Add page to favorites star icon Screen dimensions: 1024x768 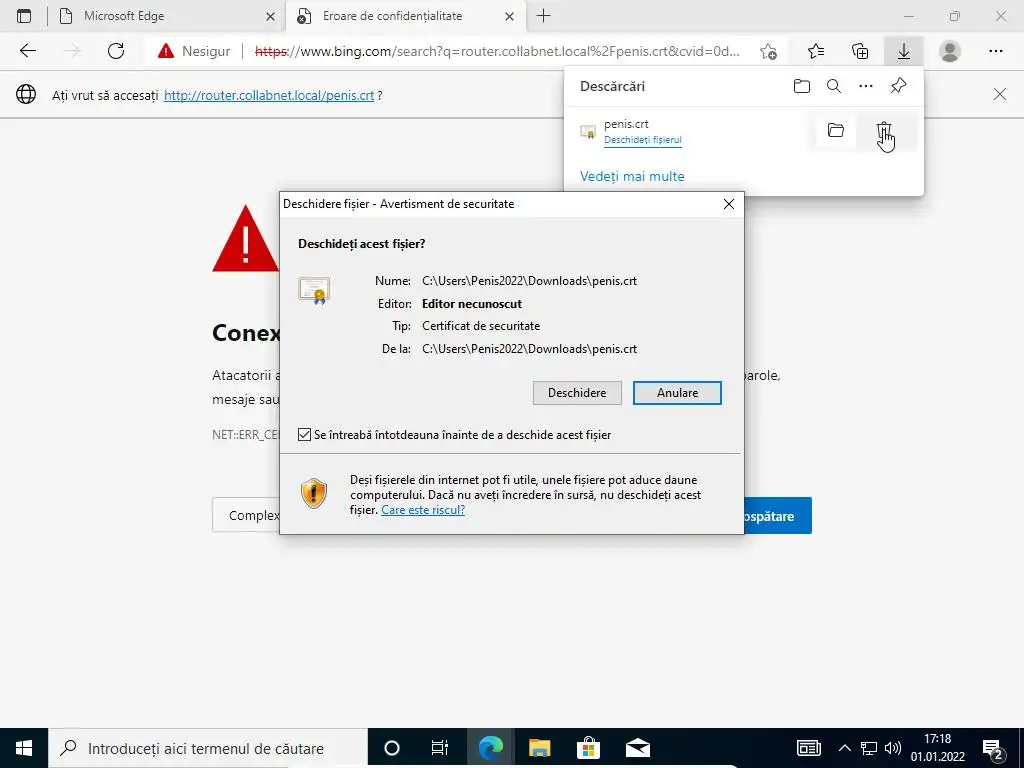point(769,51)
